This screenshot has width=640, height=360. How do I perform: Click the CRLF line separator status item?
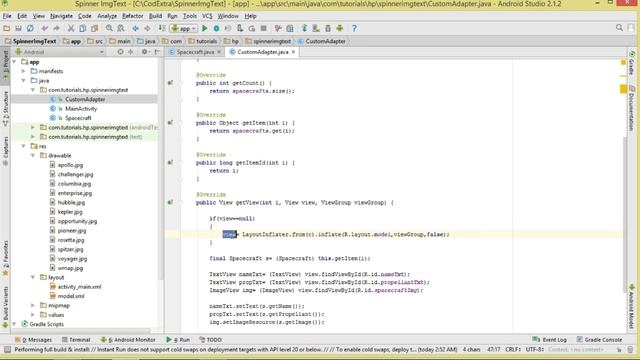point(513,350)
